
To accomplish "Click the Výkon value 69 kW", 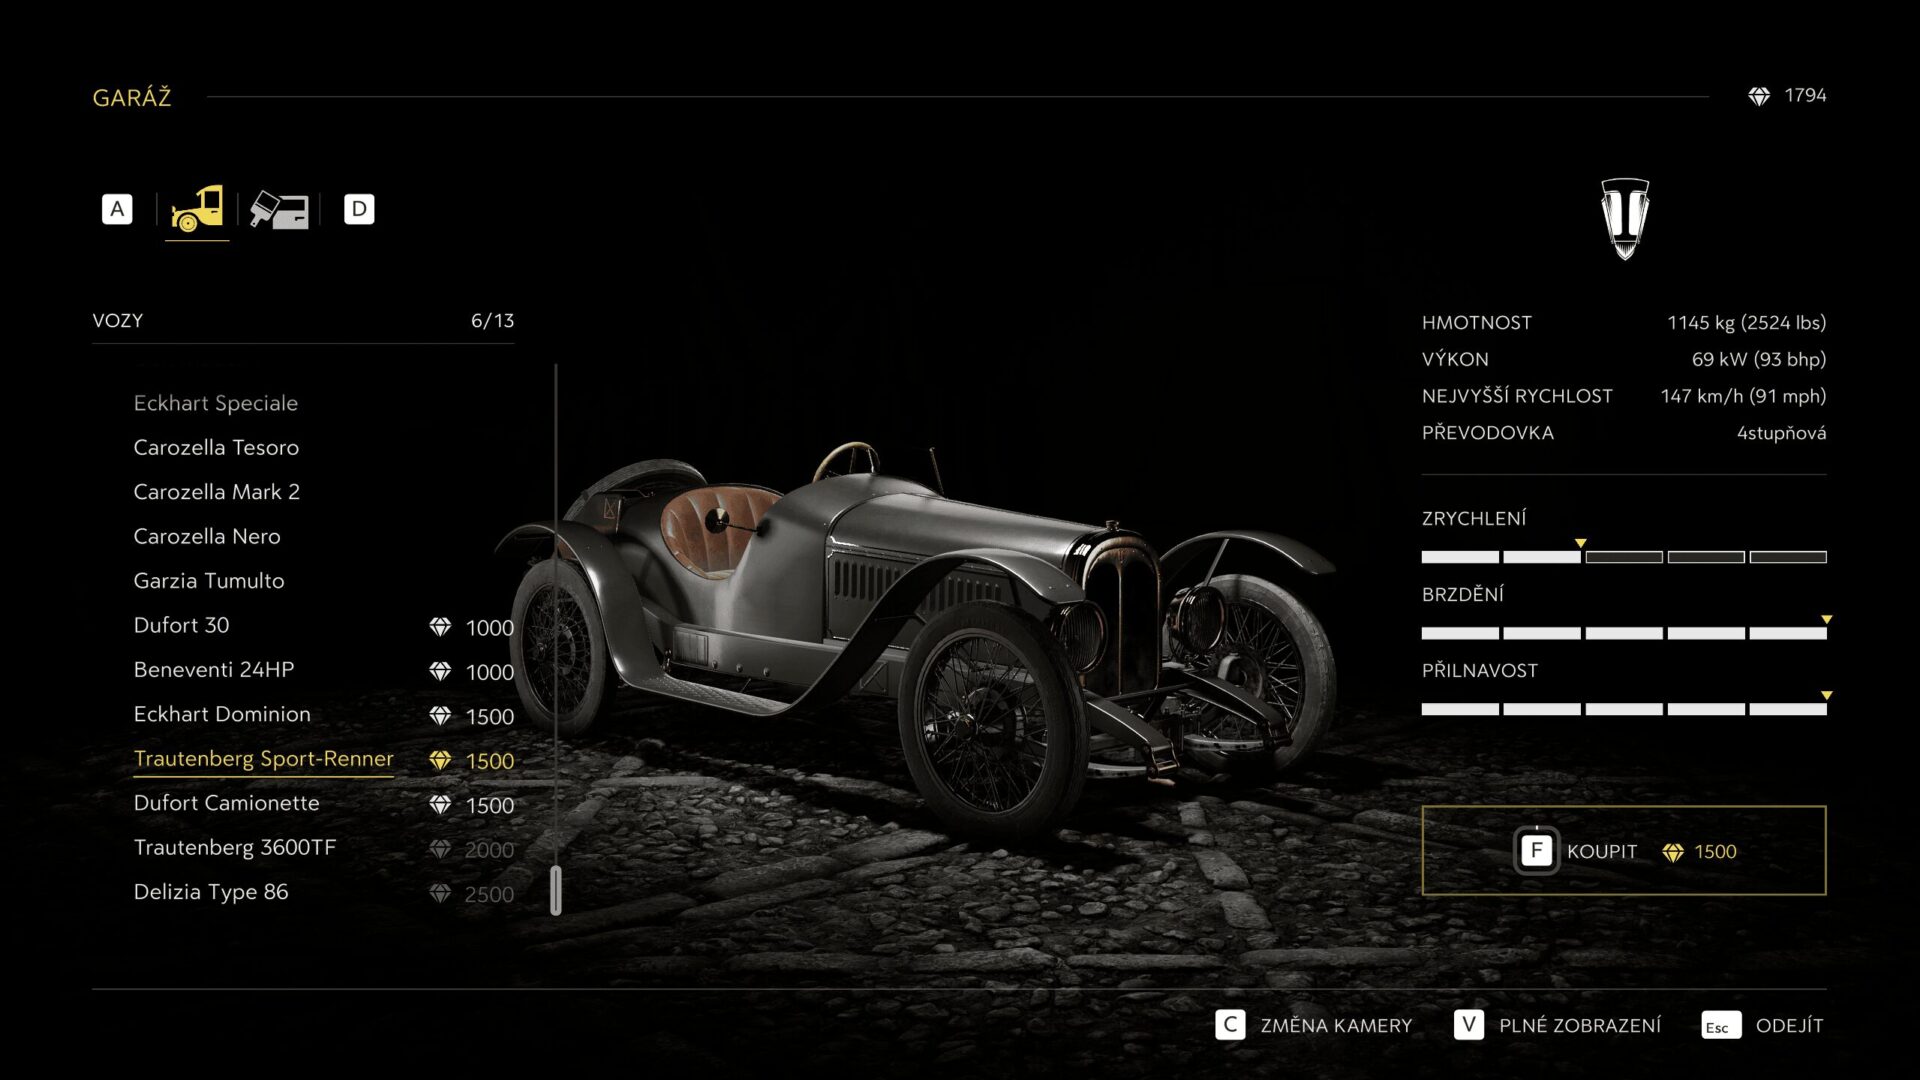I will point(1759,359).
